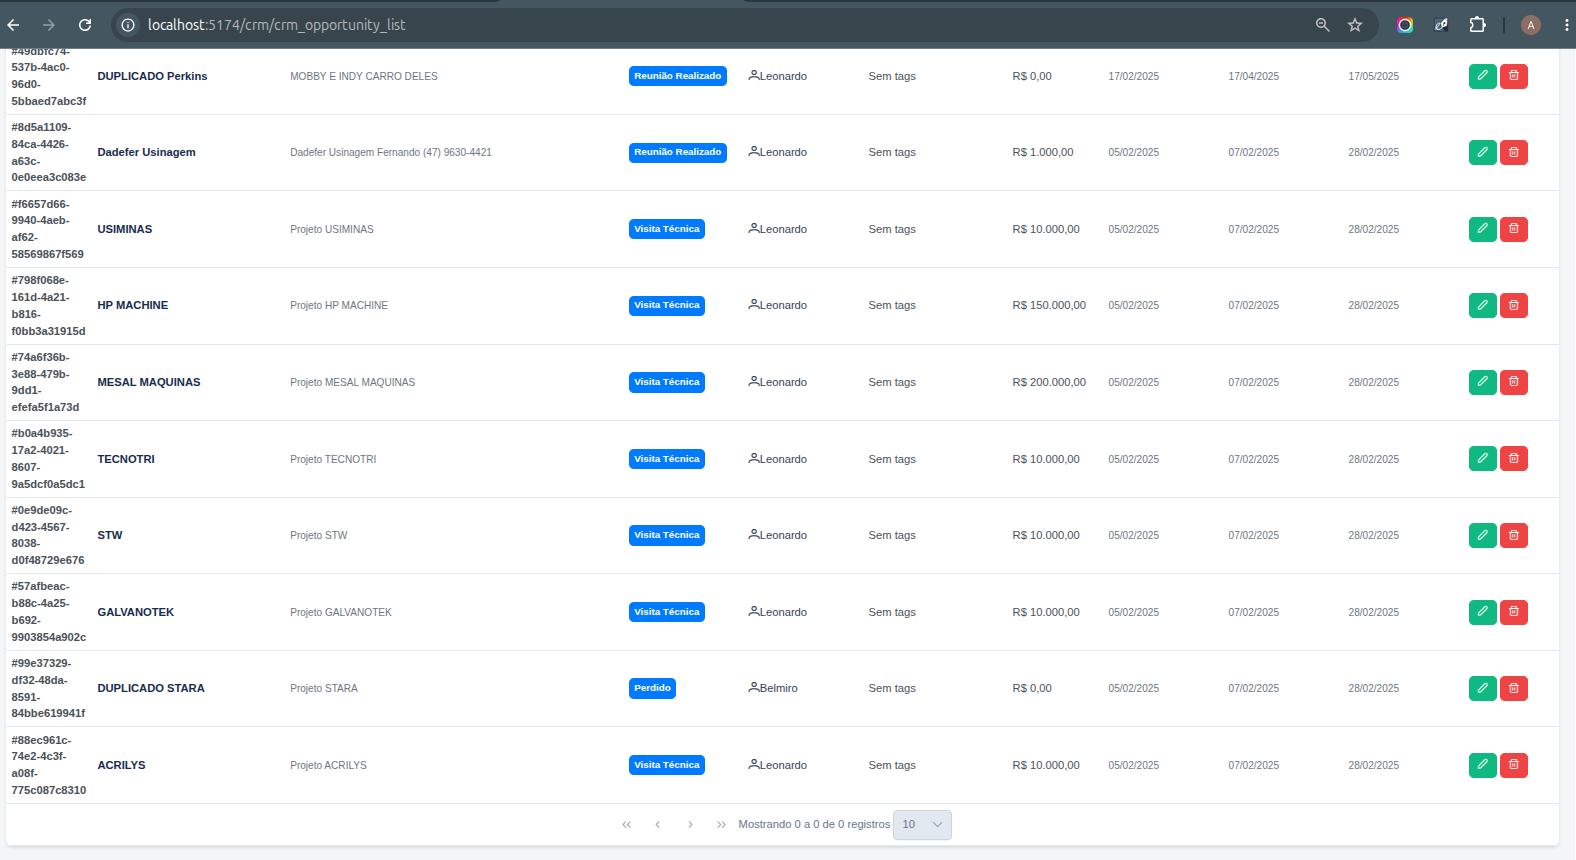This screenshot has height=860, width=1576.
Task: Click the 'Sem tags' cell in ACRILYS row
Action: (892, 765)
